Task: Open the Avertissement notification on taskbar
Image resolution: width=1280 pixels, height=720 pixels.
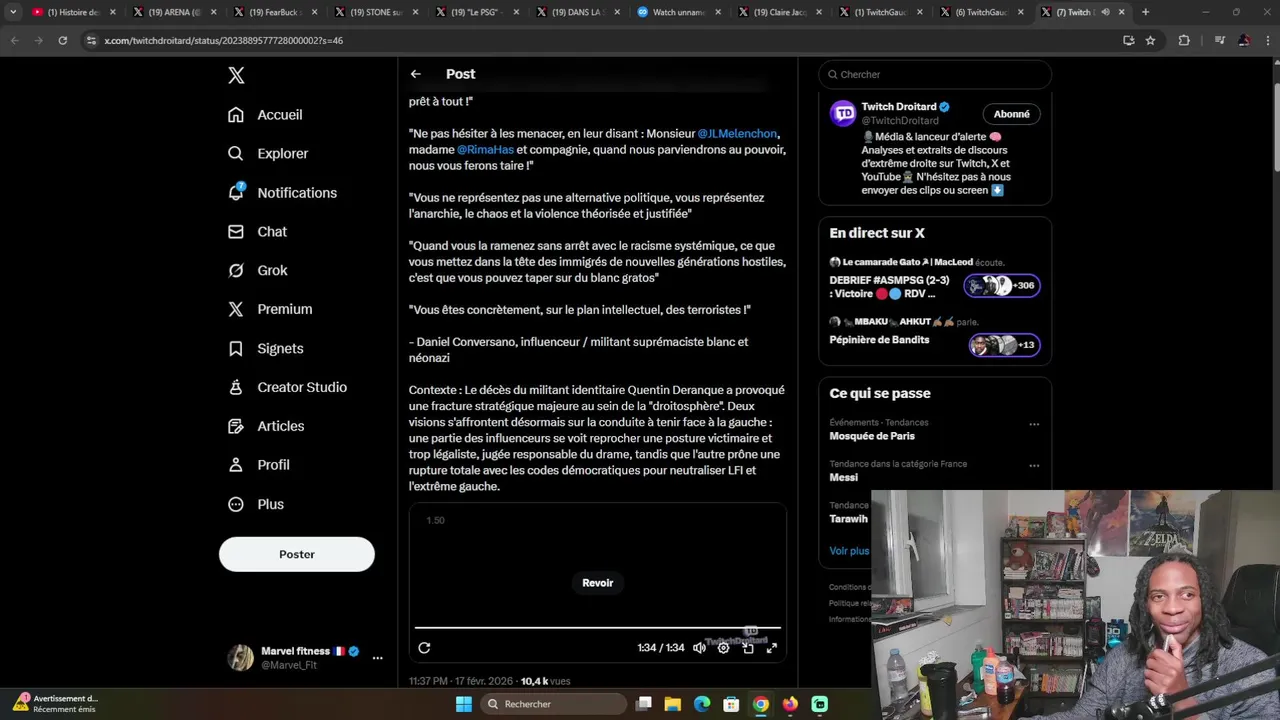Action: tap(55, 704)
